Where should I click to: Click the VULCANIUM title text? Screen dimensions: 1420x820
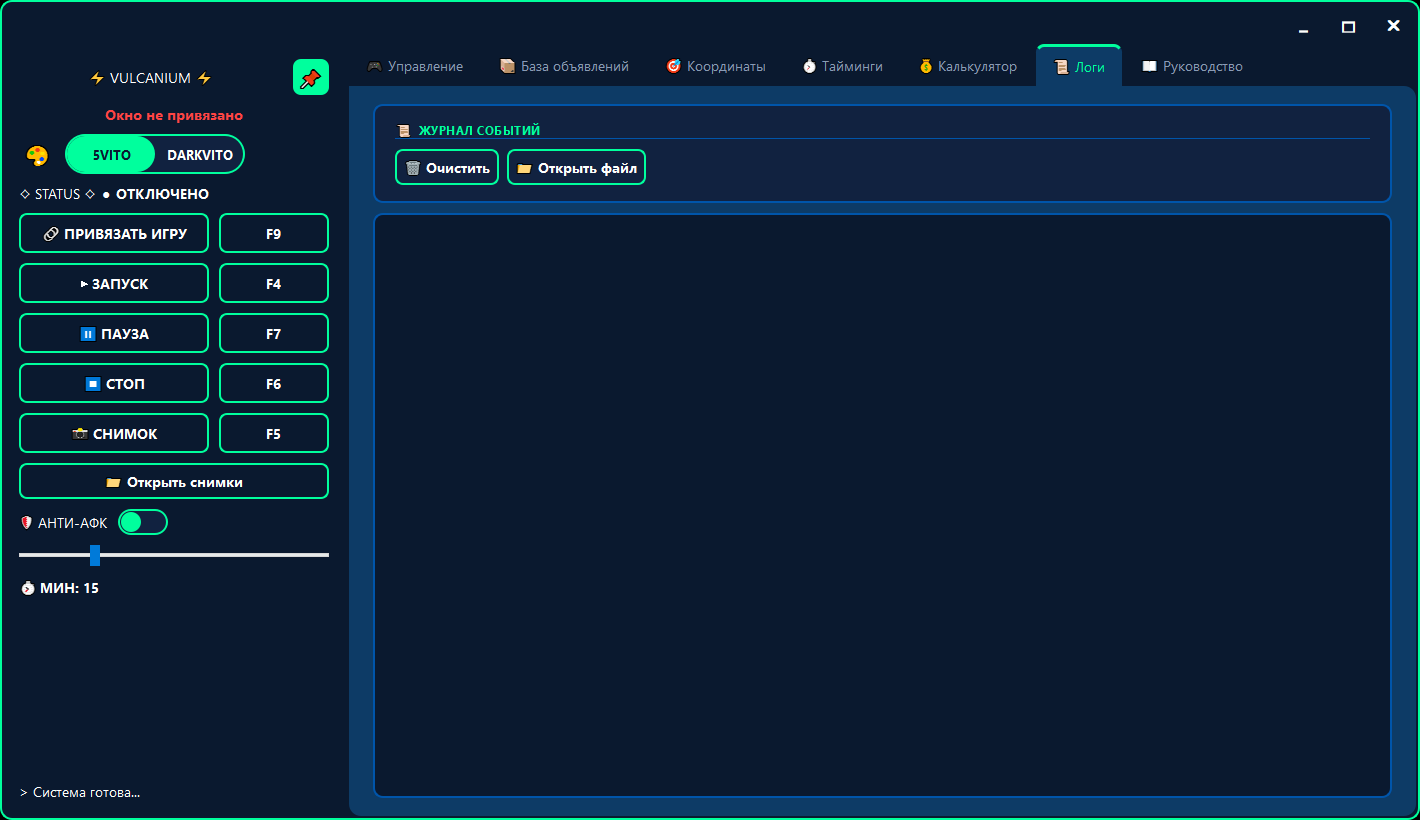click(150, 78)
